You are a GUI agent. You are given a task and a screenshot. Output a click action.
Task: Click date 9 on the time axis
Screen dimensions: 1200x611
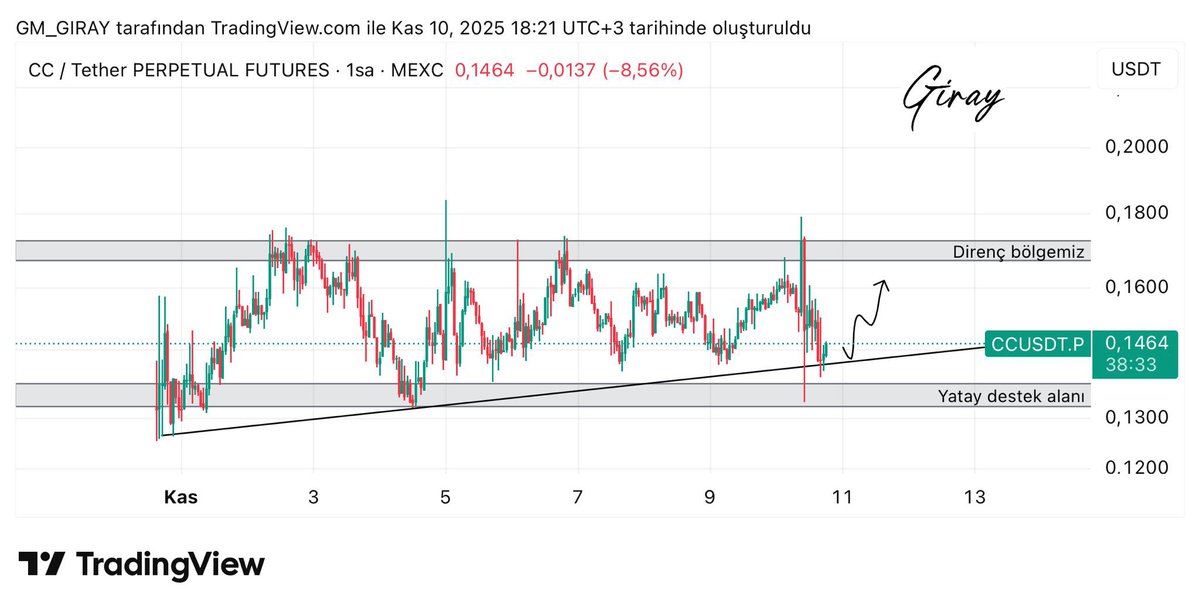coord(710,497)
